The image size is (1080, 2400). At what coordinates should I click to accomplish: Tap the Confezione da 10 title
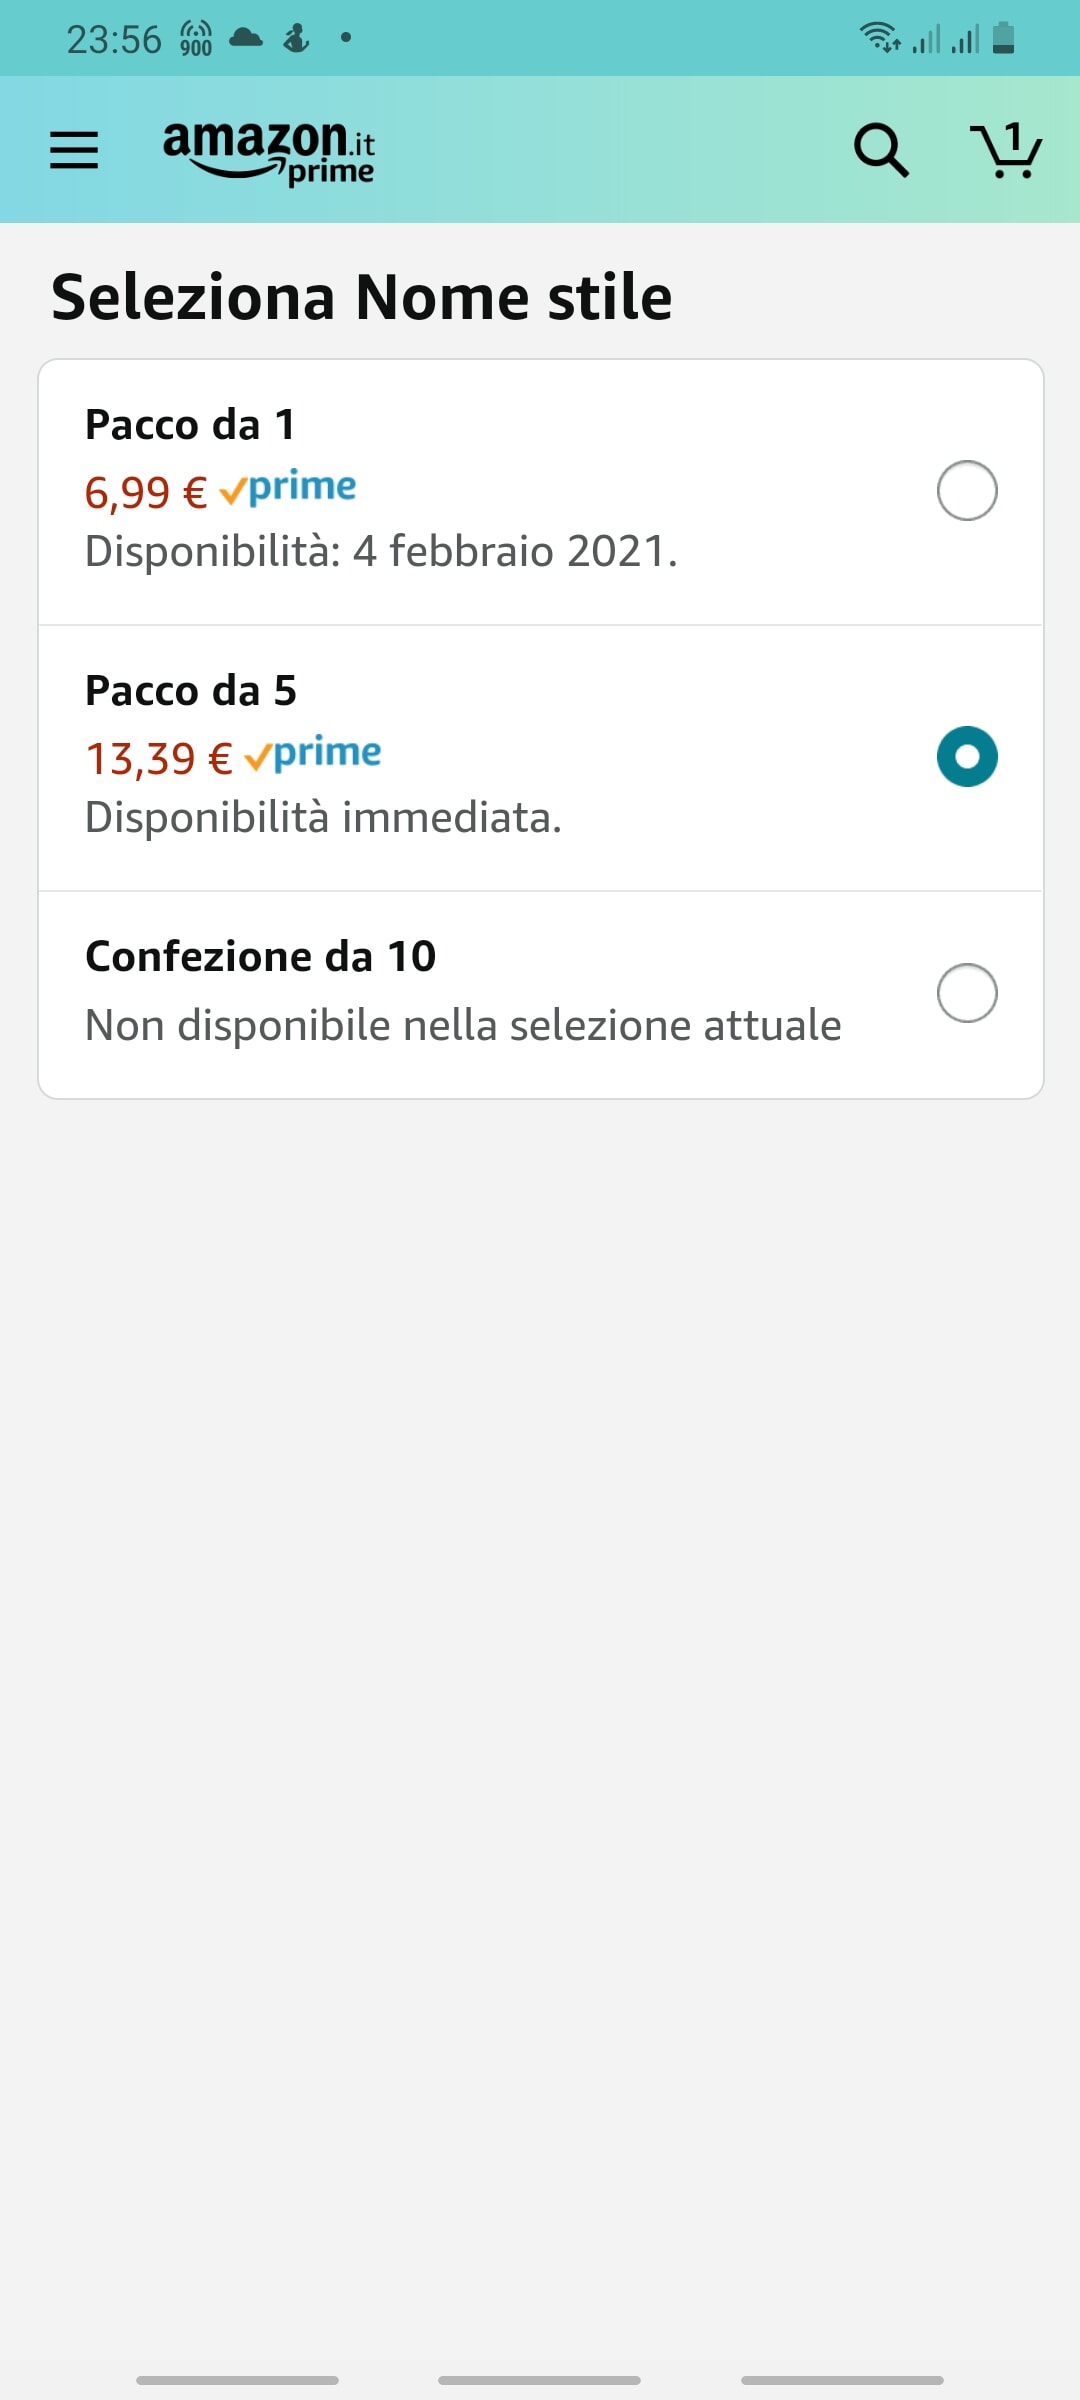click(261, 957)
